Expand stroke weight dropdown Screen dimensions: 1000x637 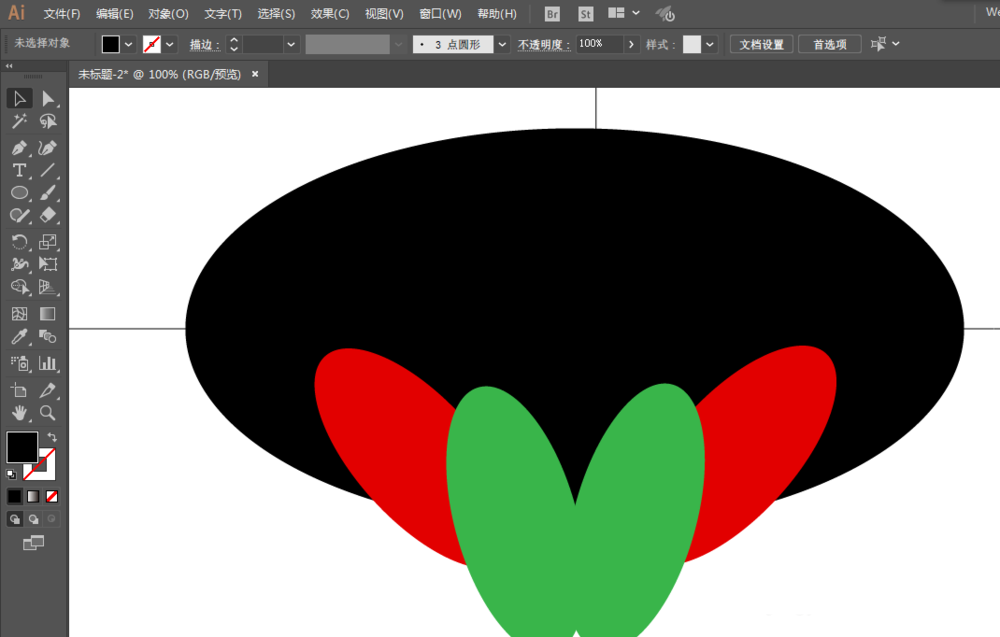pyautogui.click(x=291, y=44)
